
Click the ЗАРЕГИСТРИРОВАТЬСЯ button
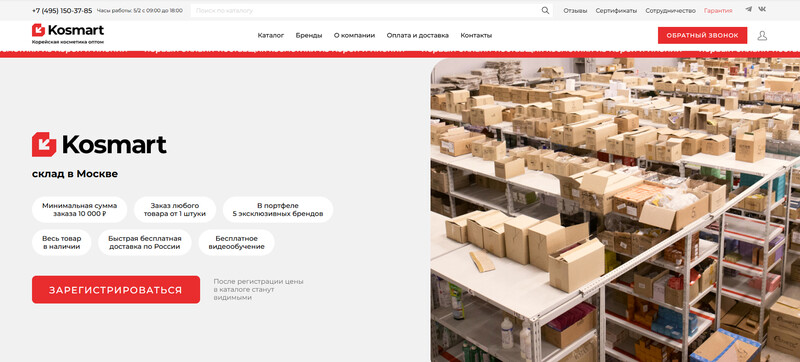pyautogui.click(x=116, y=290)
